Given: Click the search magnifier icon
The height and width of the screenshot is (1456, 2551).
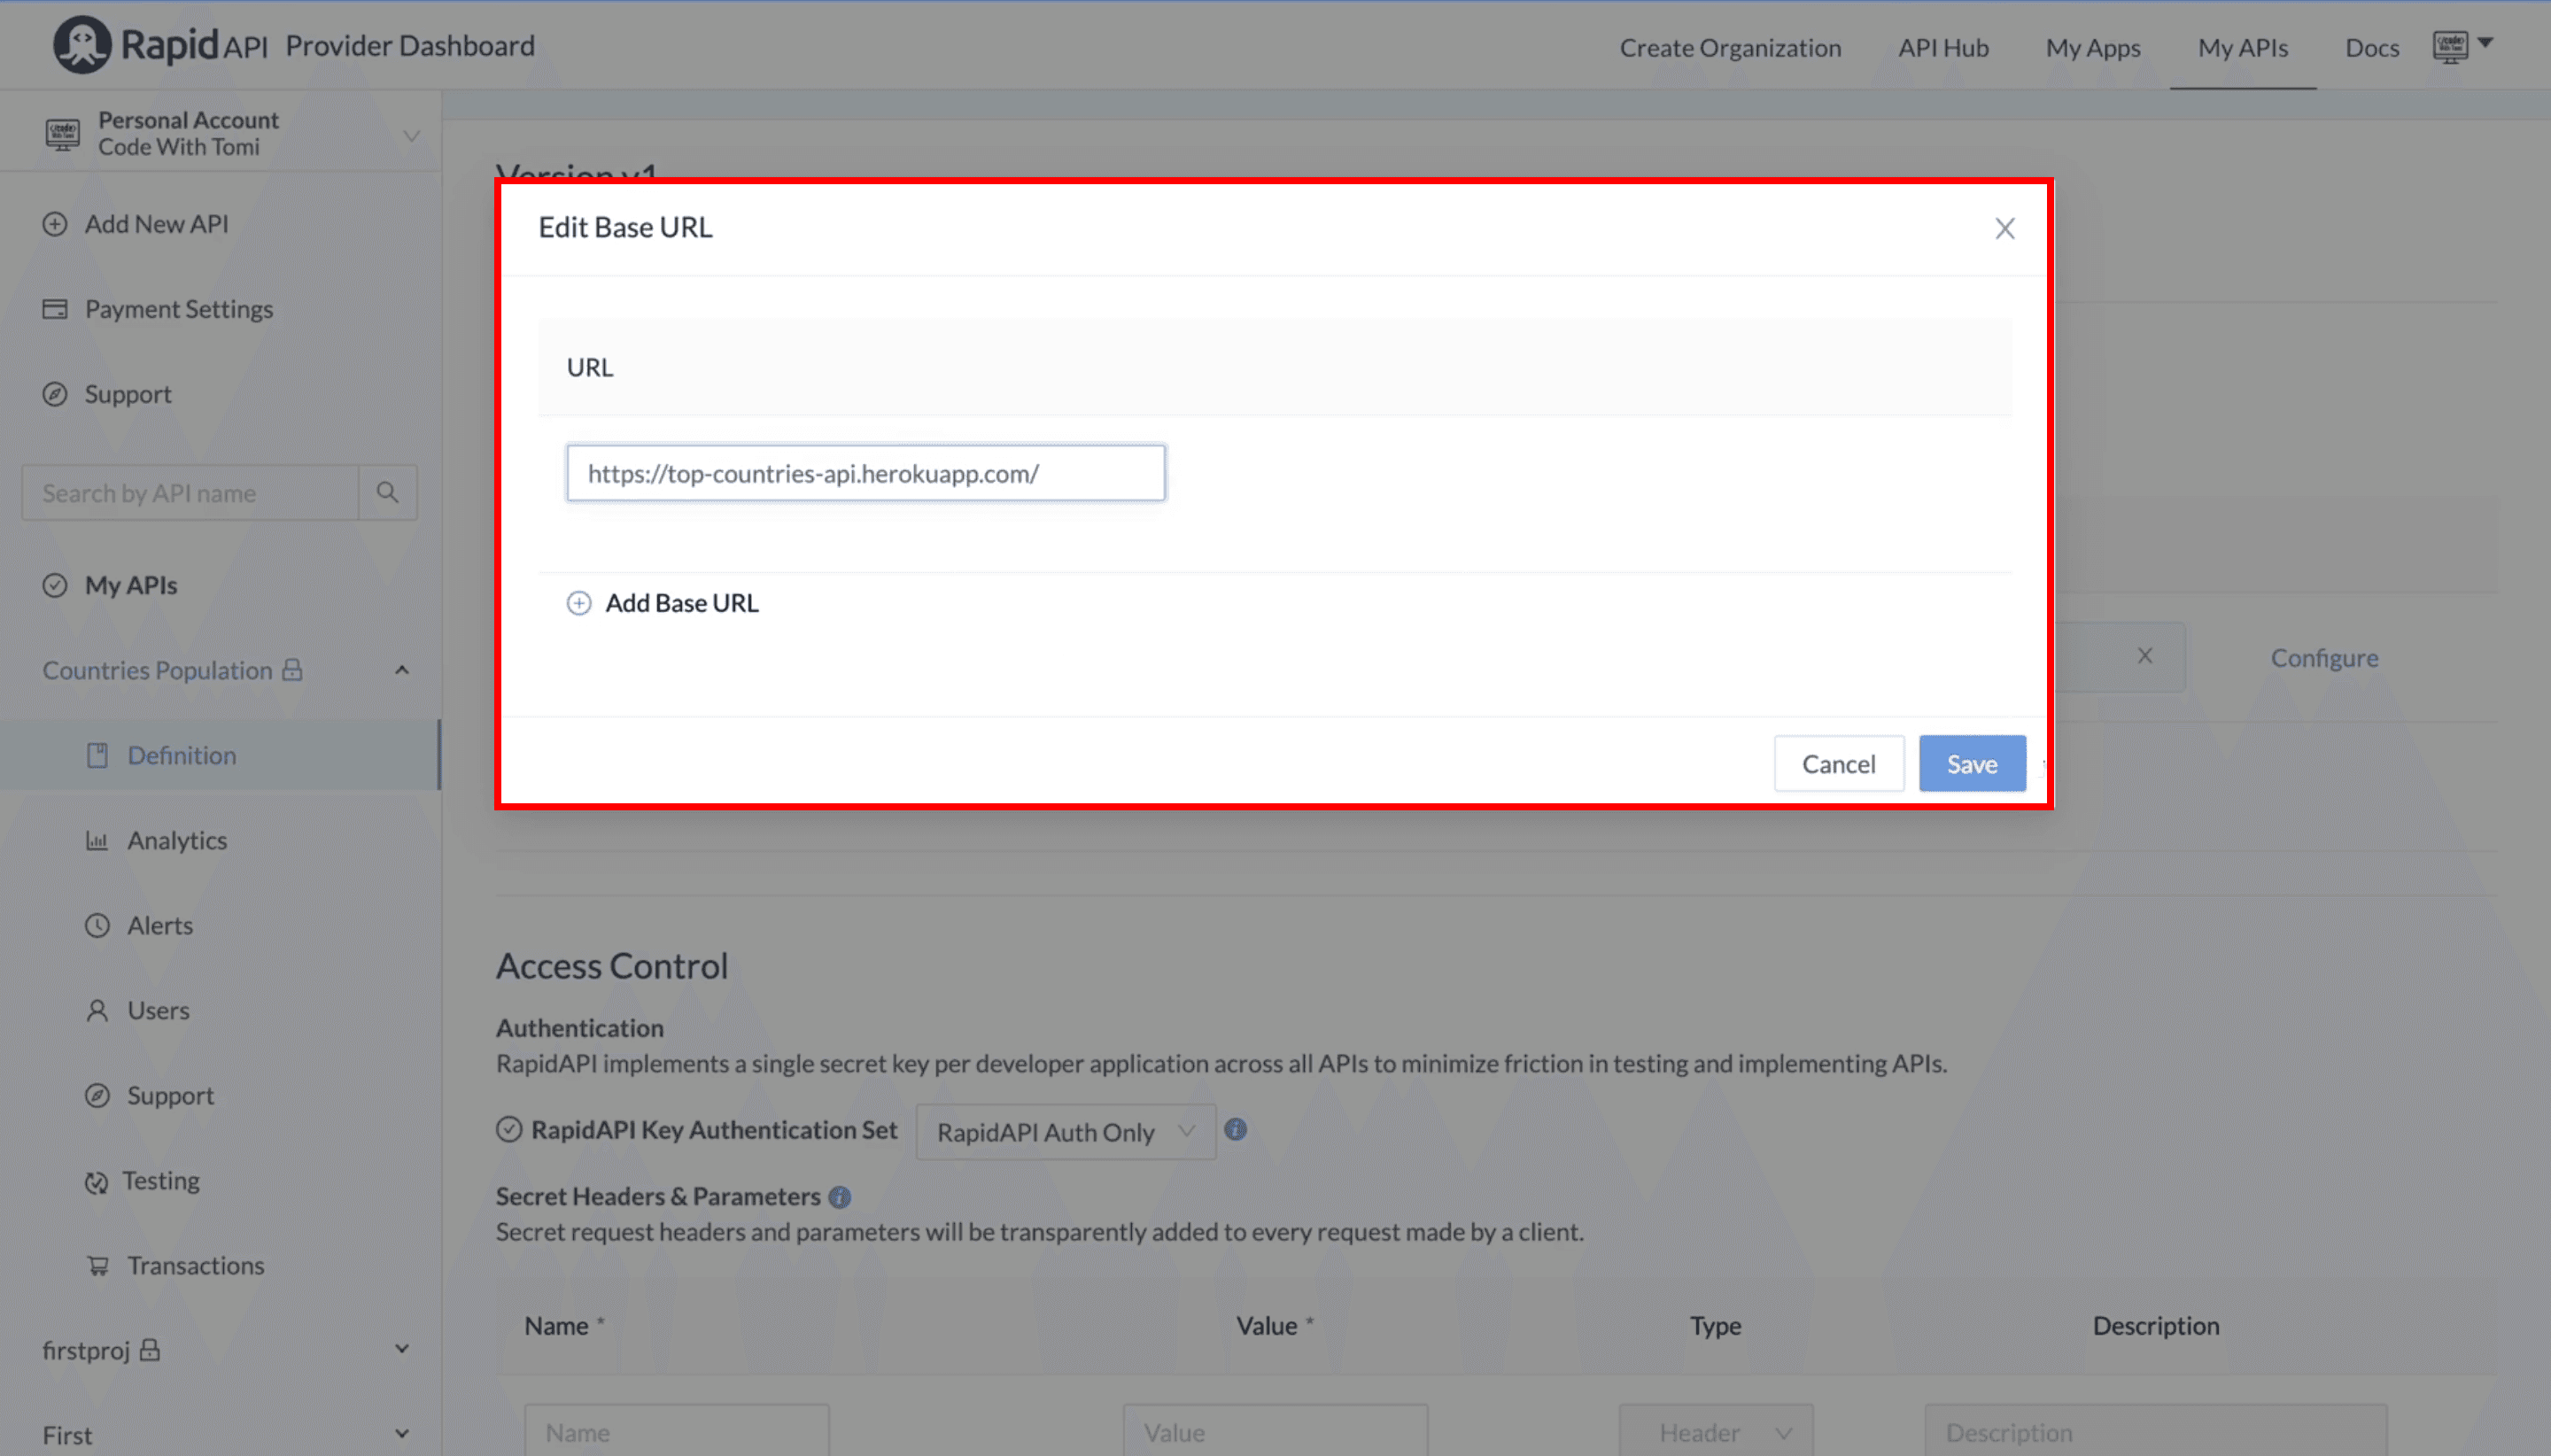Looking at the screenshot, I should [387, 492].
